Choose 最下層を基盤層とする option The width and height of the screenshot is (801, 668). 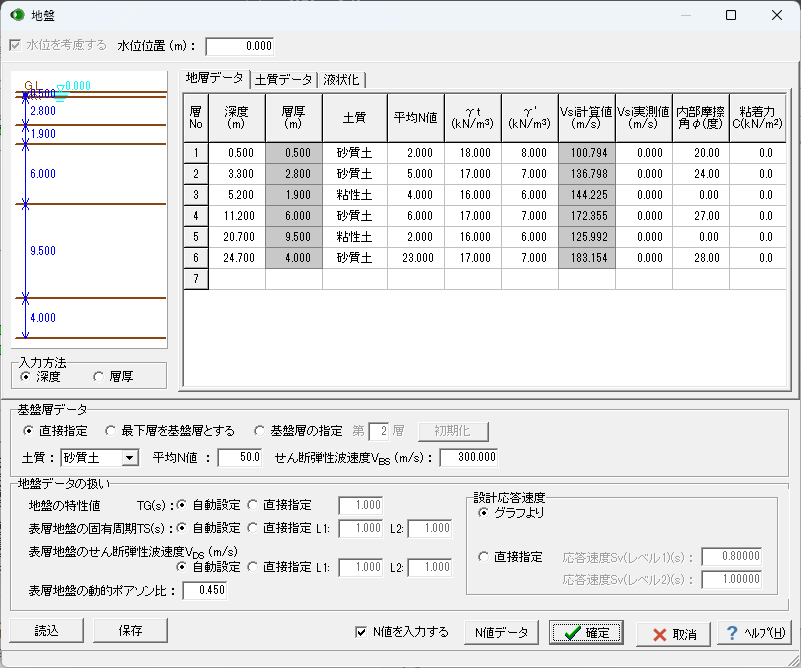pyautogui.click(x=111, y=431)
